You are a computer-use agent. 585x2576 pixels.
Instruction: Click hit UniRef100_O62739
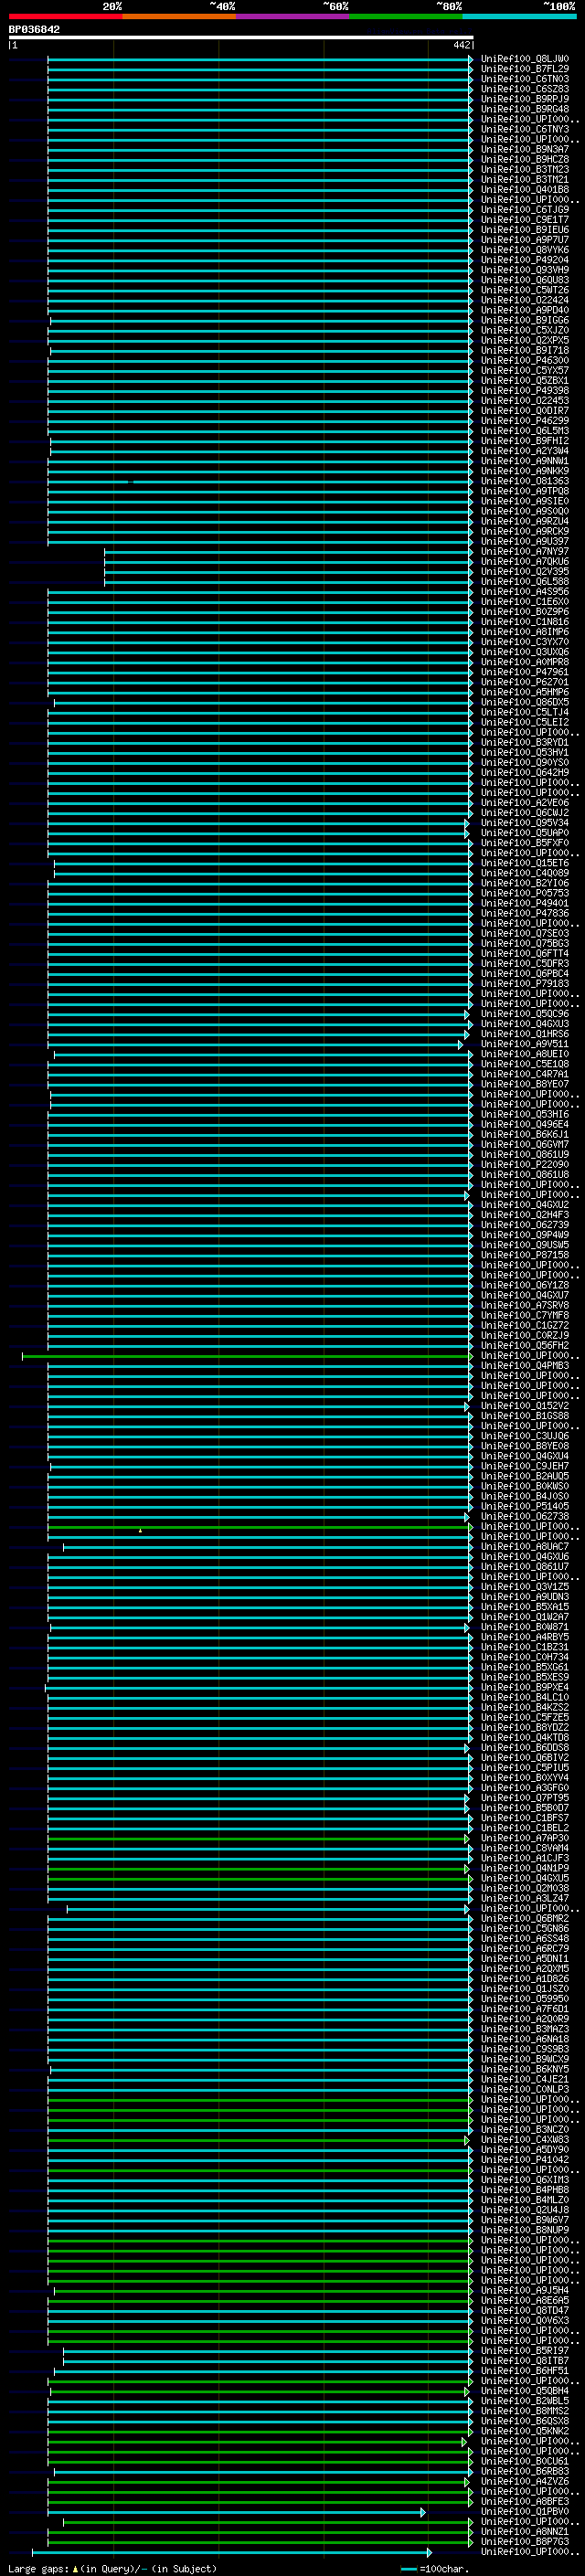pos(524,1225)
